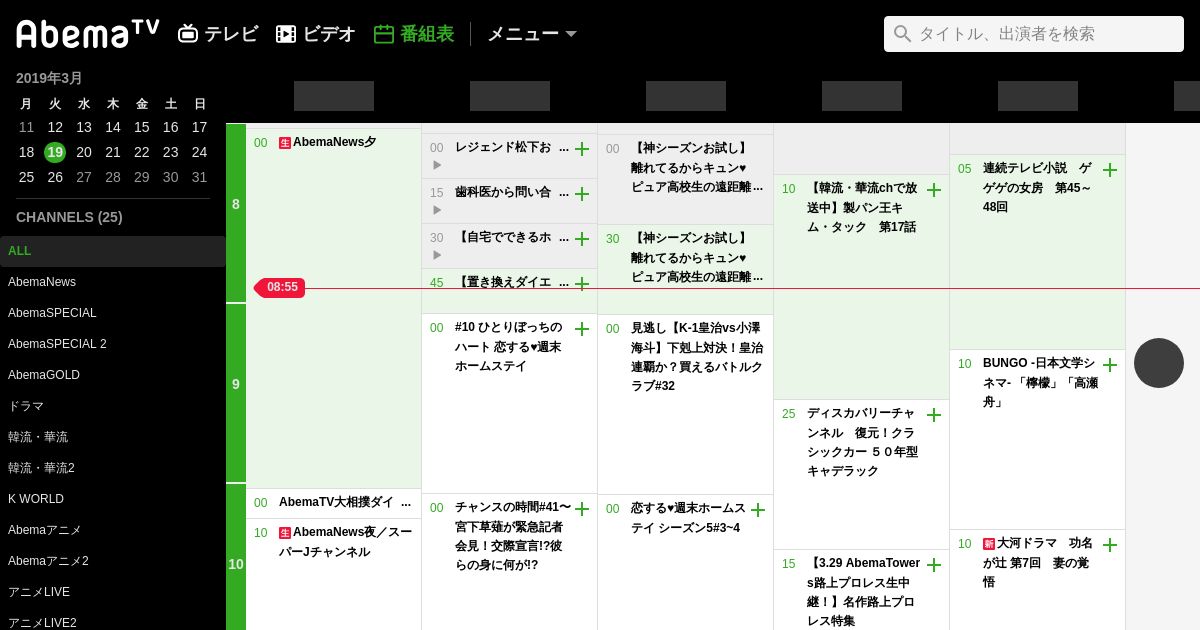Image resolution: width=1200 pixels, height=630 pixels.
Task: Select March 20 in calendar
Action: point(84,152)
